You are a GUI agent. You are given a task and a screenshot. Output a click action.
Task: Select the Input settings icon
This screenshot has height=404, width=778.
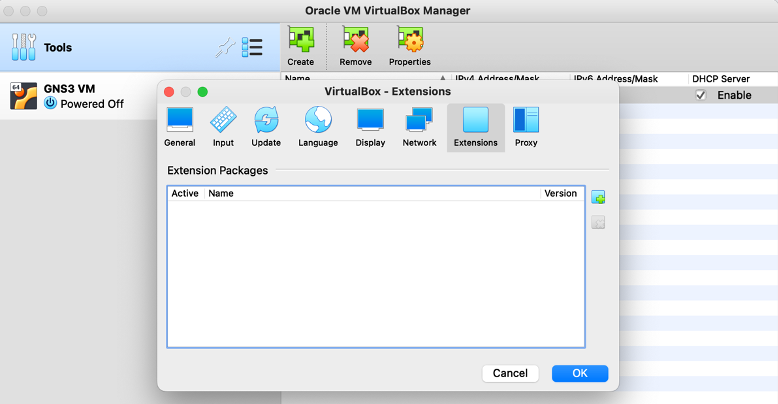(223, 127)
